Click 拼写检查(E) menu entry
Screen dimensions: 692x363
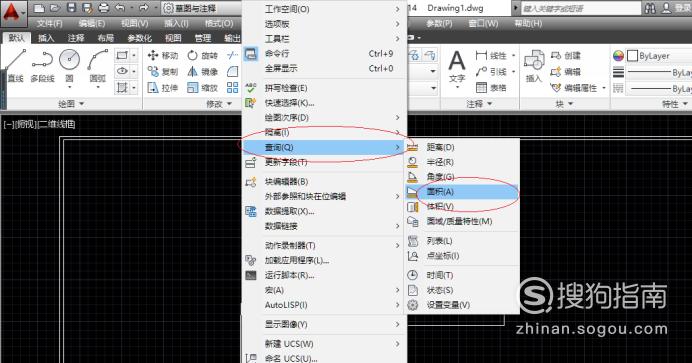324,88
